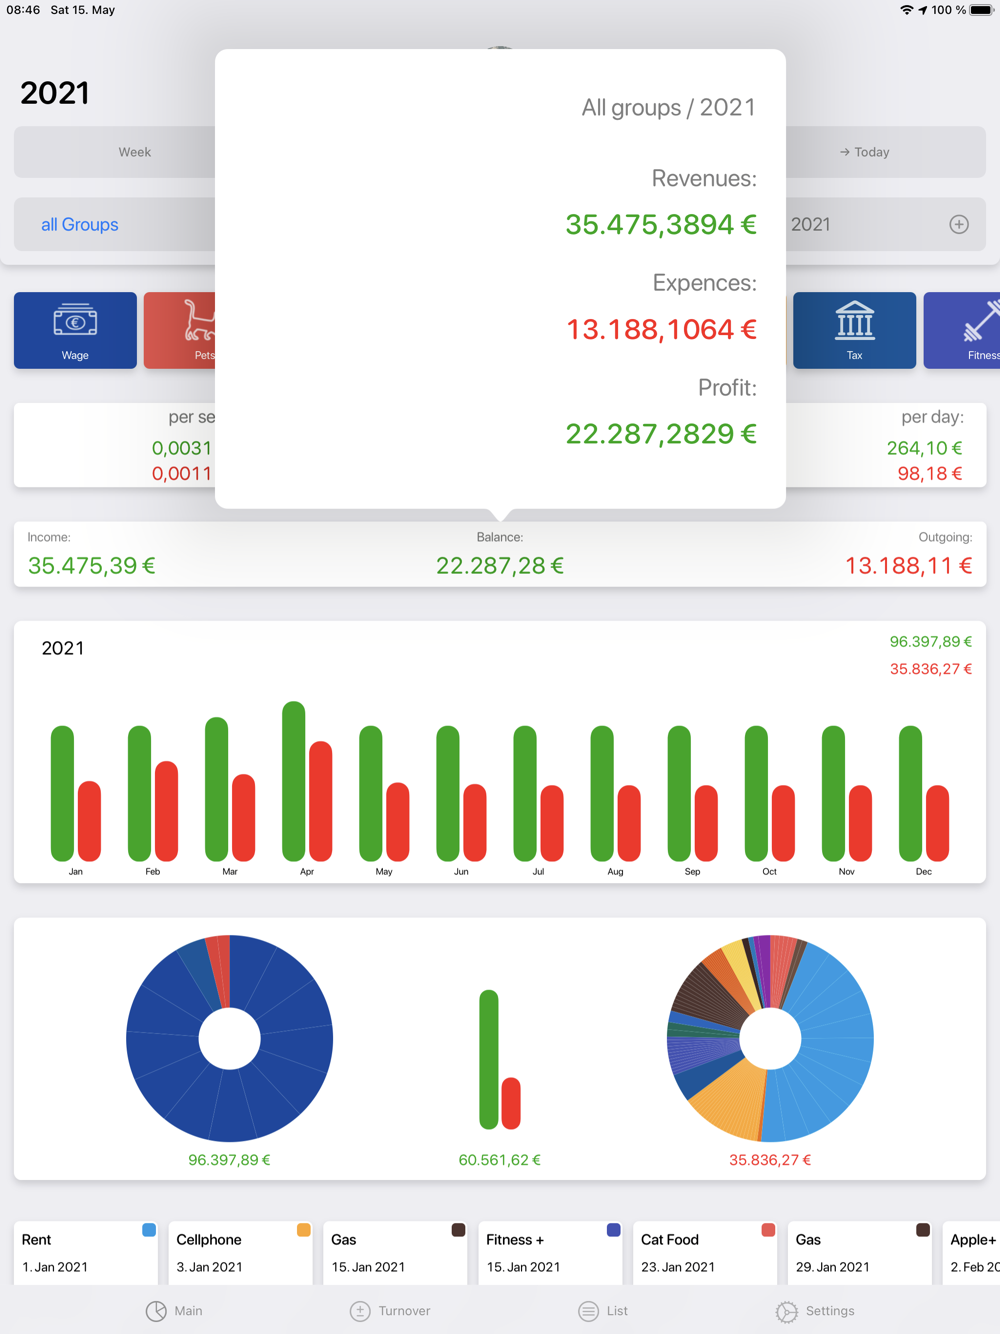Click the Balance value 22.287,28 €
This screenshot has width=1000, height=1334.
click(500, 566)
